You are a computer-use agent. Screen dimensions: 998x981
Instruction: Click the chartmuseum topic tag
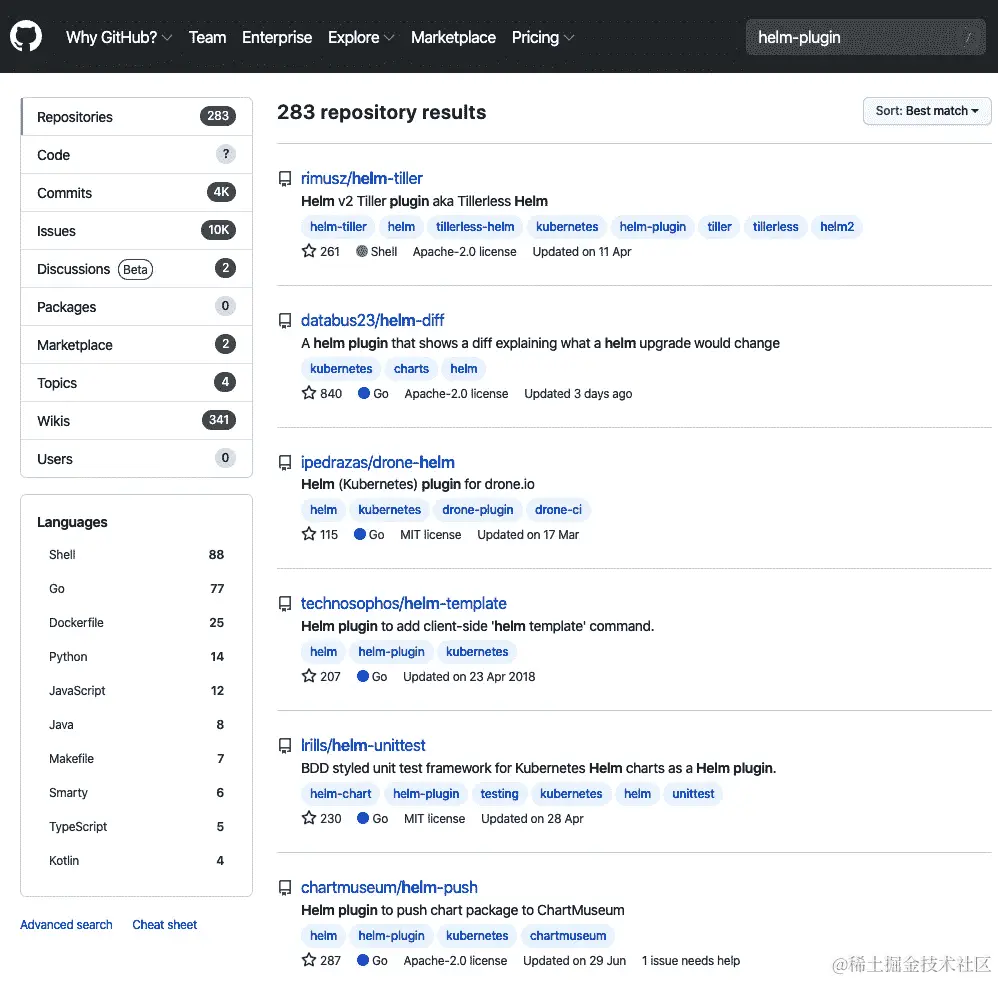tap(568, 936)
